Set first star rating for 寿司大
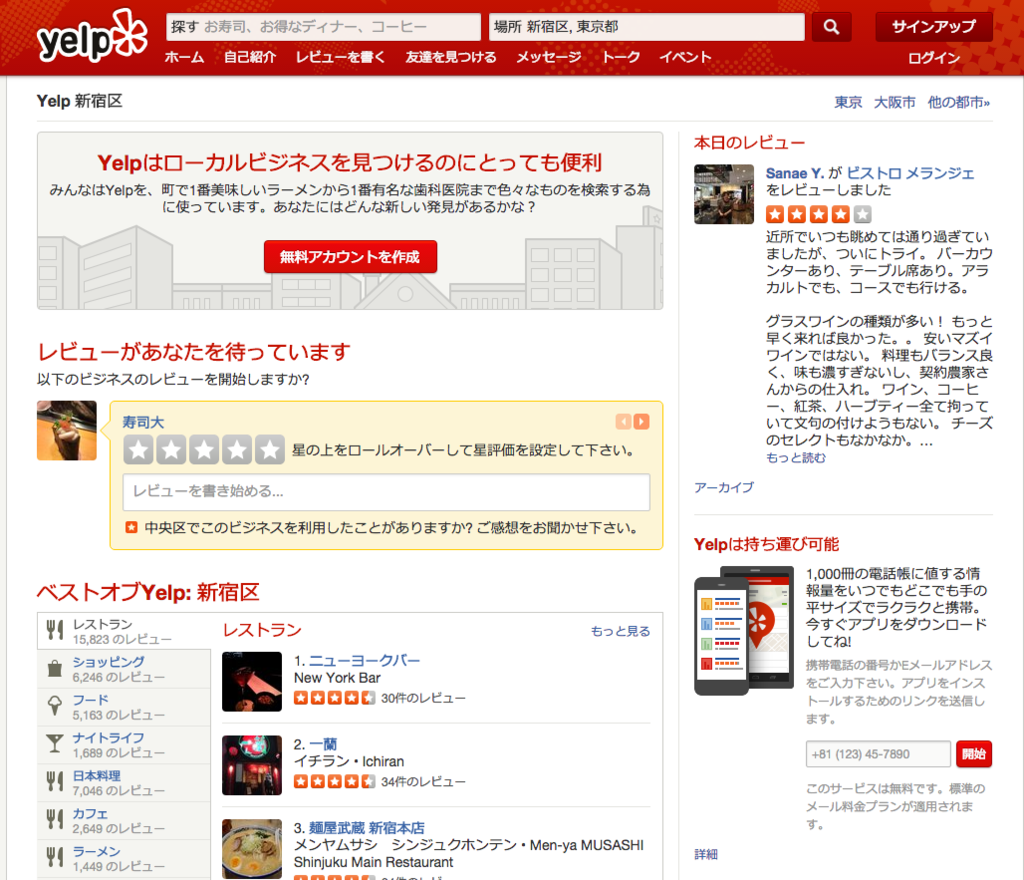Screen dimensions: 1024x880 tap(138, 450)
